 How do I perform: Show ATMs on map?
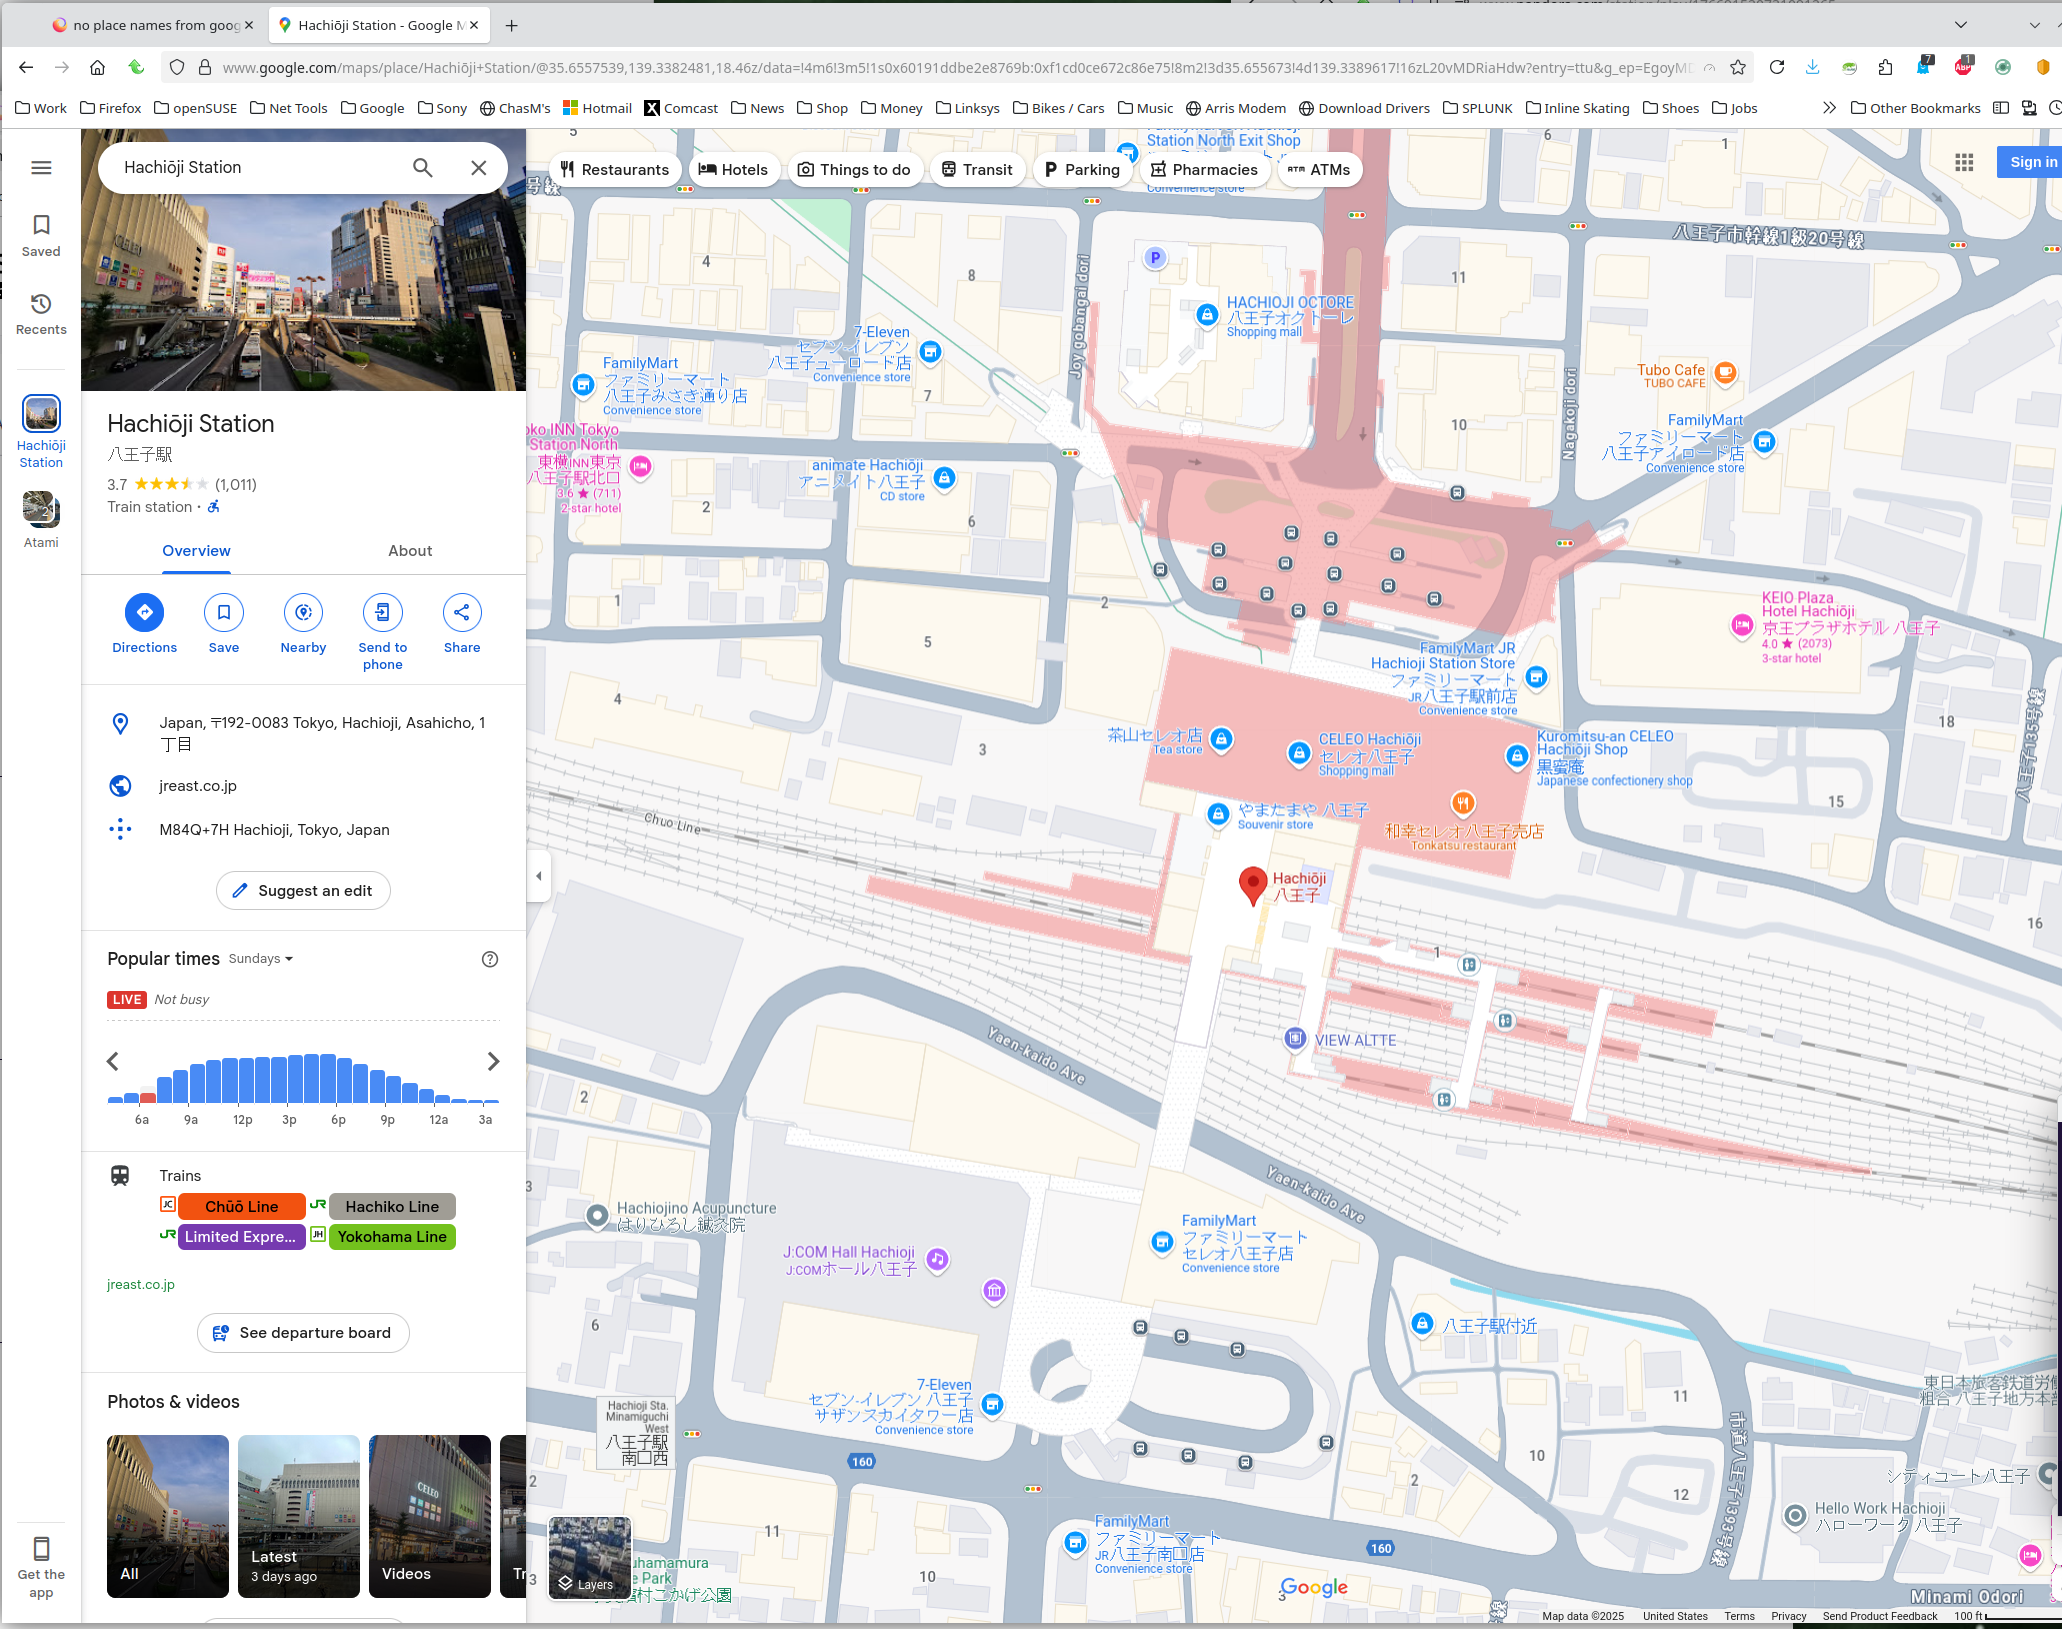1319,169
